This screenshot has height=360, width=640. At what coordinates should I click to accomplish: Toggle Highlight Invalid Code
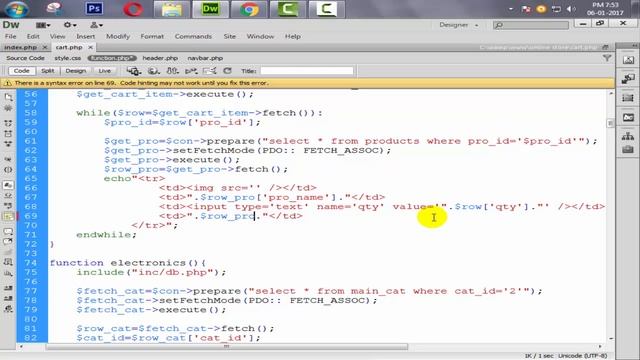coord(8,196)
